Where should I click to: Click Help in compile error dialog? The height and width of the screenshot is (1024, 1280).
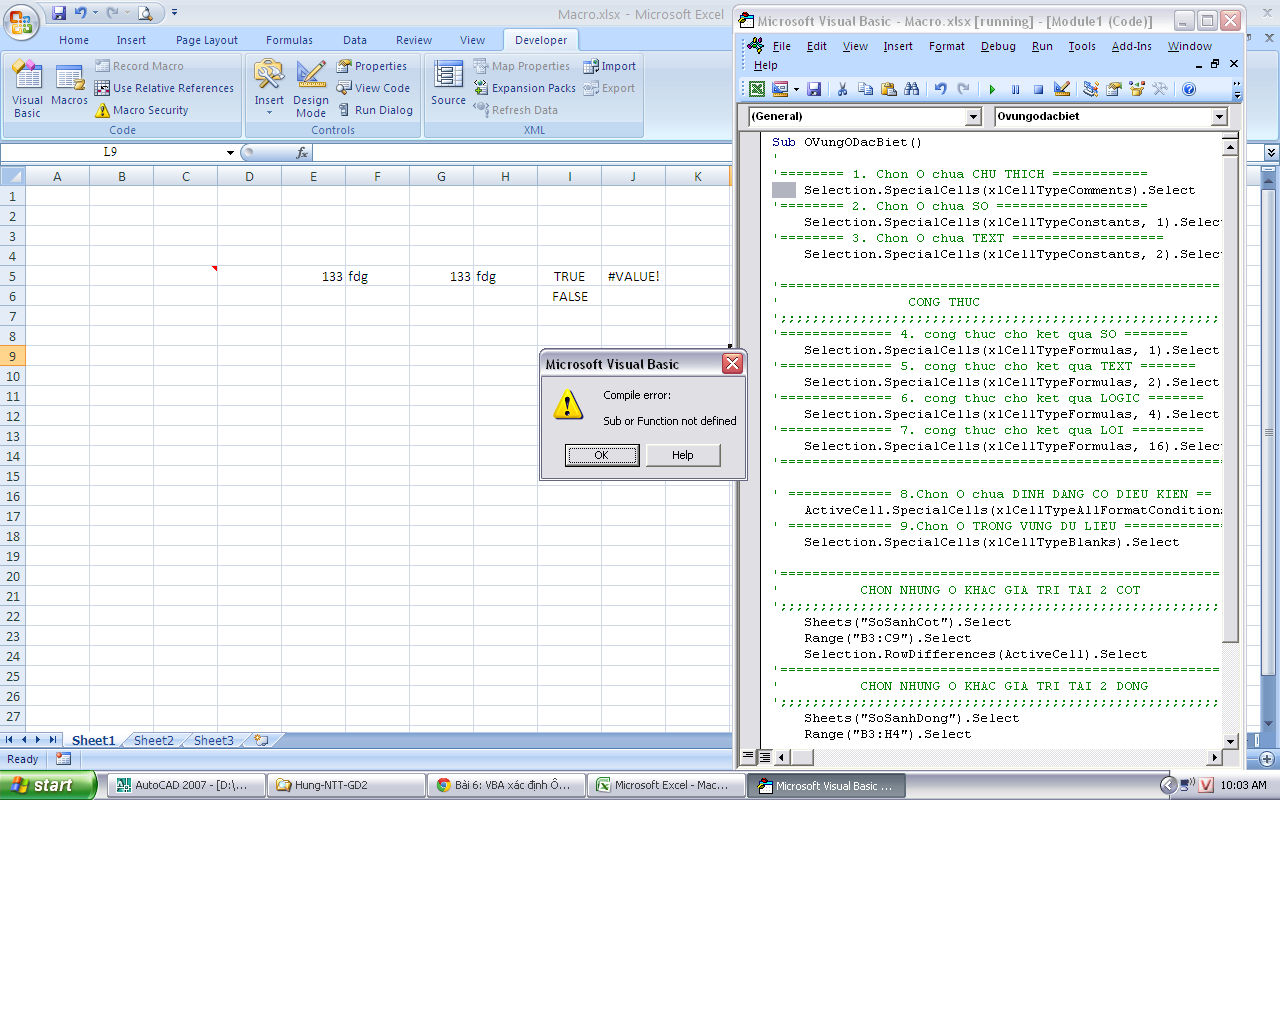click(683, 455)
